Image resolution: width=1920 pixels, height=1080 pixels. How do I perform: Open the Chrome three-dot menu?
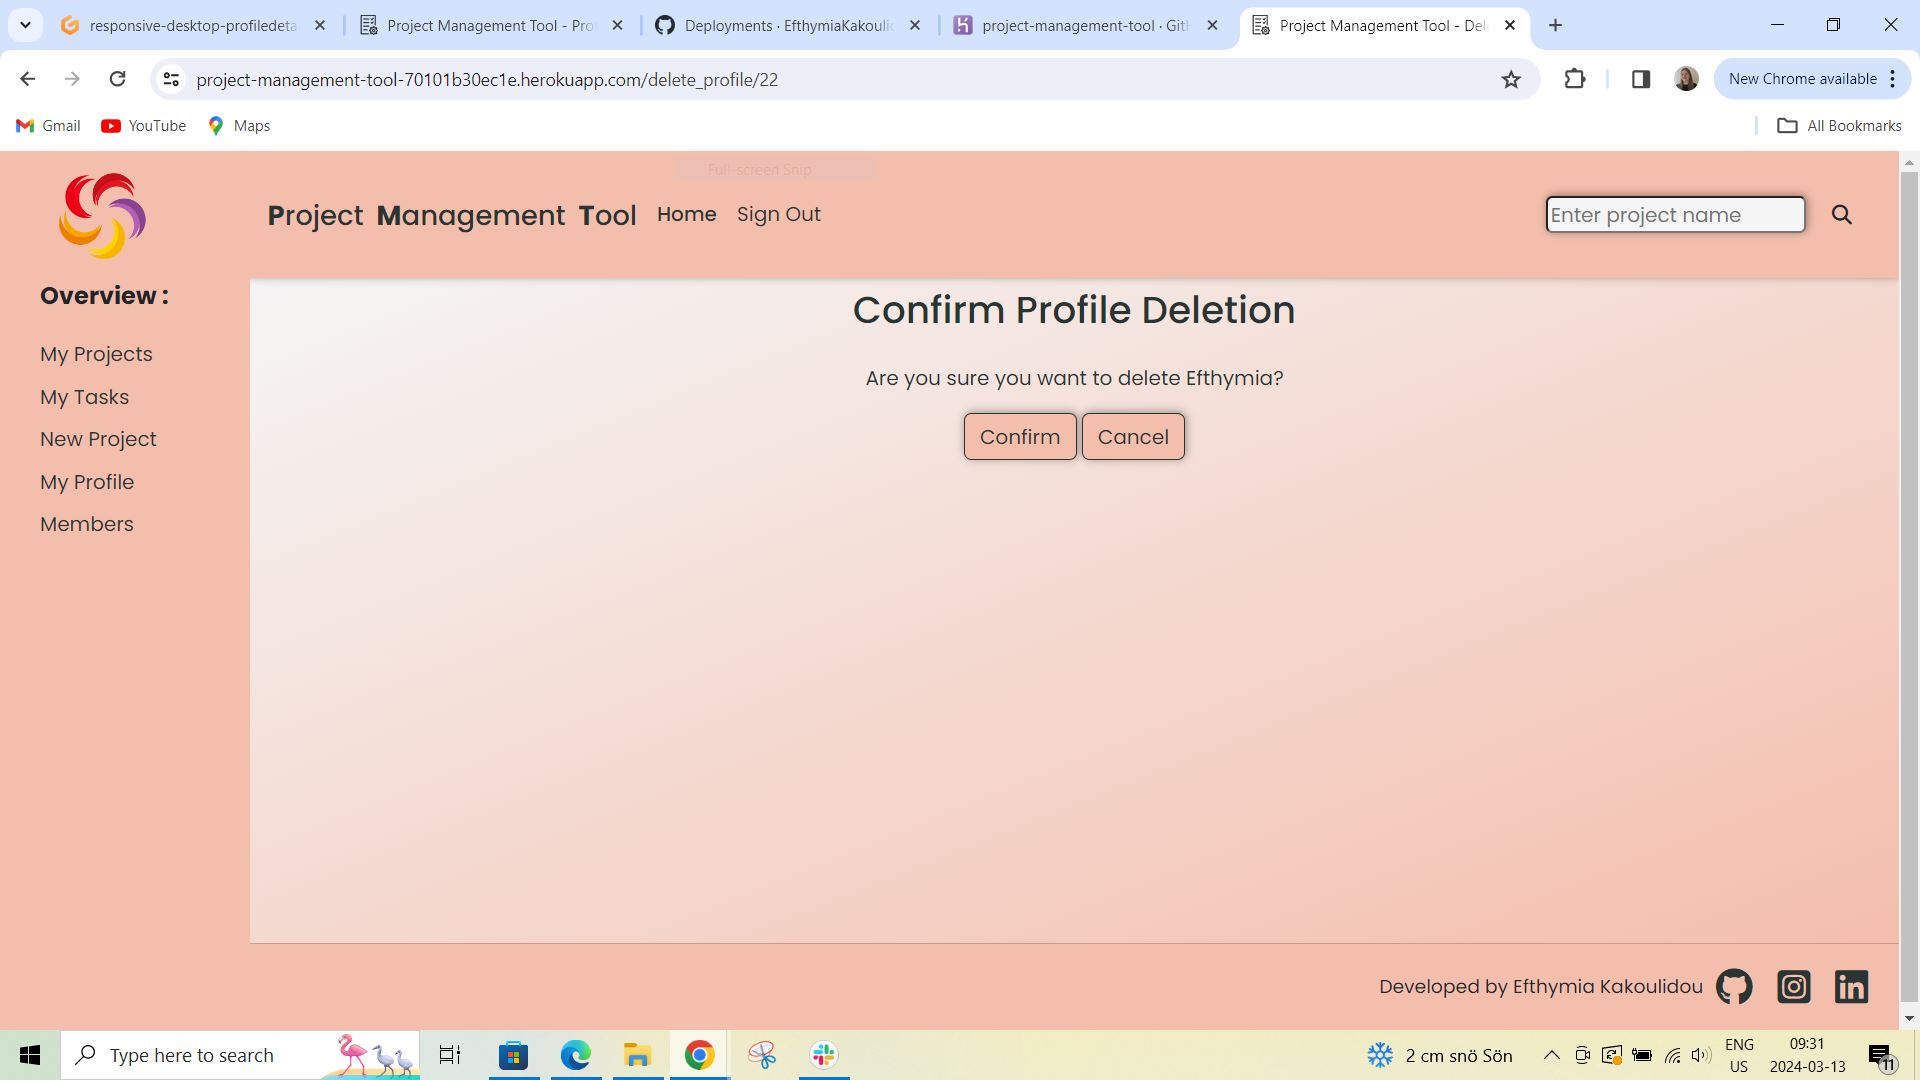(1892, 79)
